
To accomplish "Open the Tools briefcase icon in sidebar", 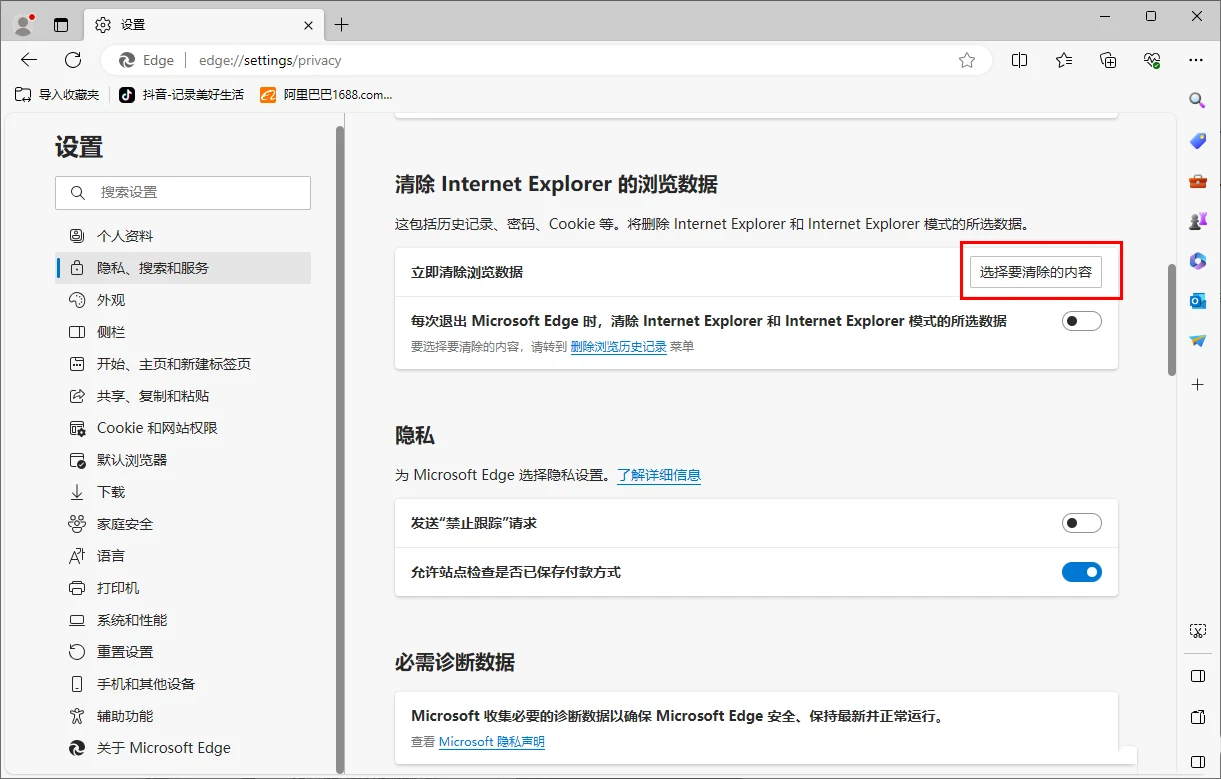I will pyautogui.click(x=1197, y=181).
